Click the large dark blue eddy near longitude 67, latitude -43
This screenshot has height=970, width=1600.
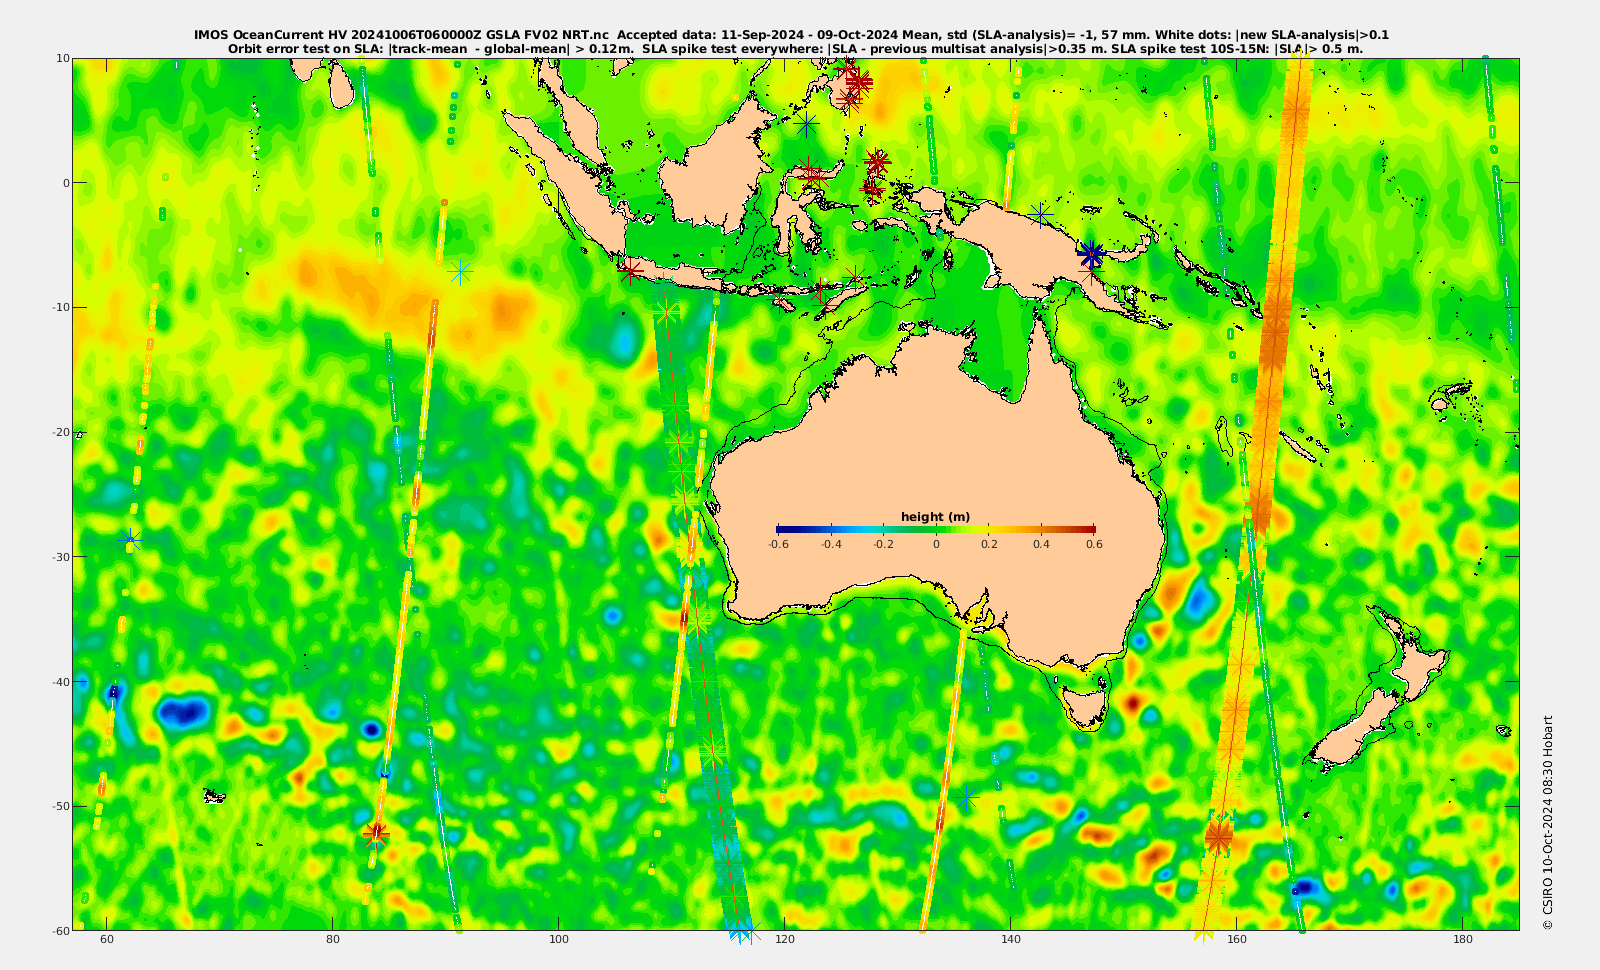(183, 713)
